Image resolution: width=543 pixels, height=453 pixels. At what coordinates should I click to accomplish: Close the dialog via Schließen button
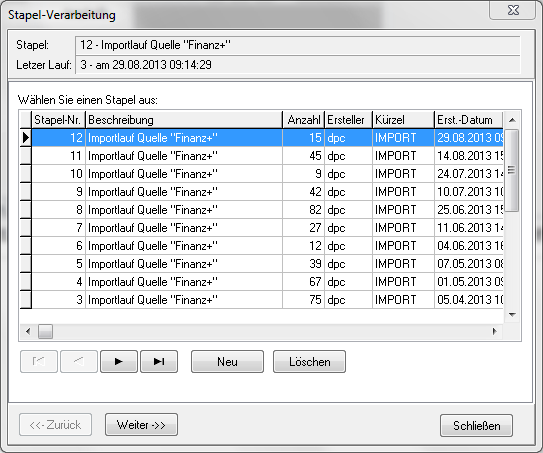(477, 425)
